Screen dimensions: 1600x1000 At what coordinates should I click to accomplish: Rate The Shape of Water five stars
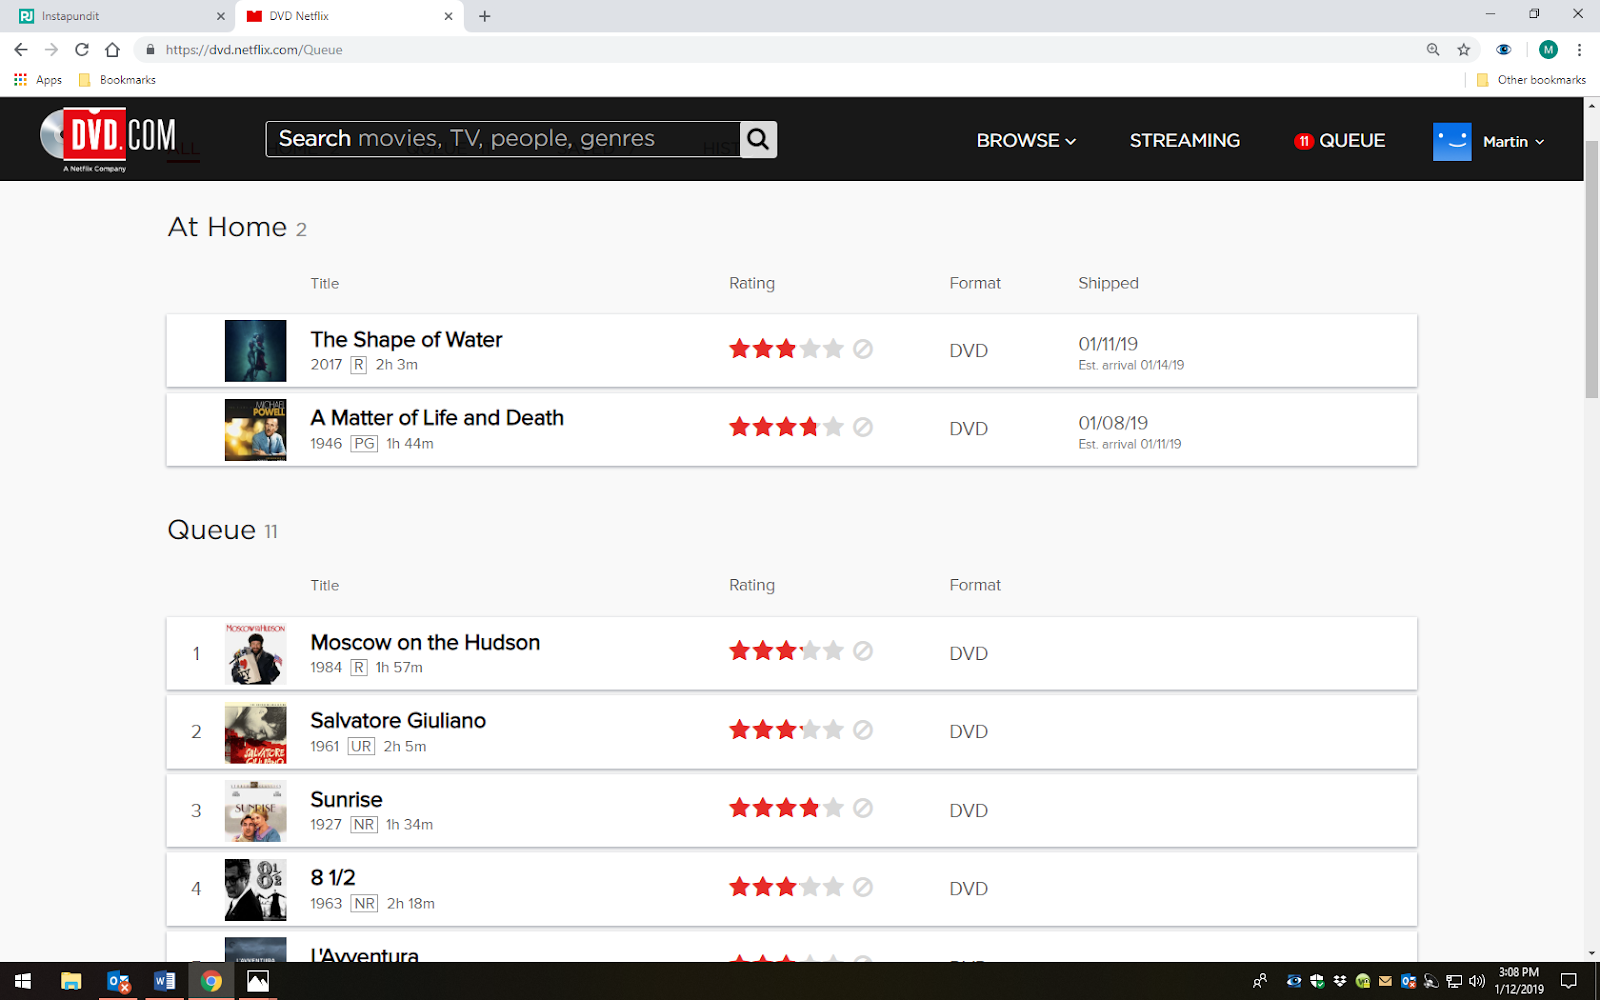point(833,349)
